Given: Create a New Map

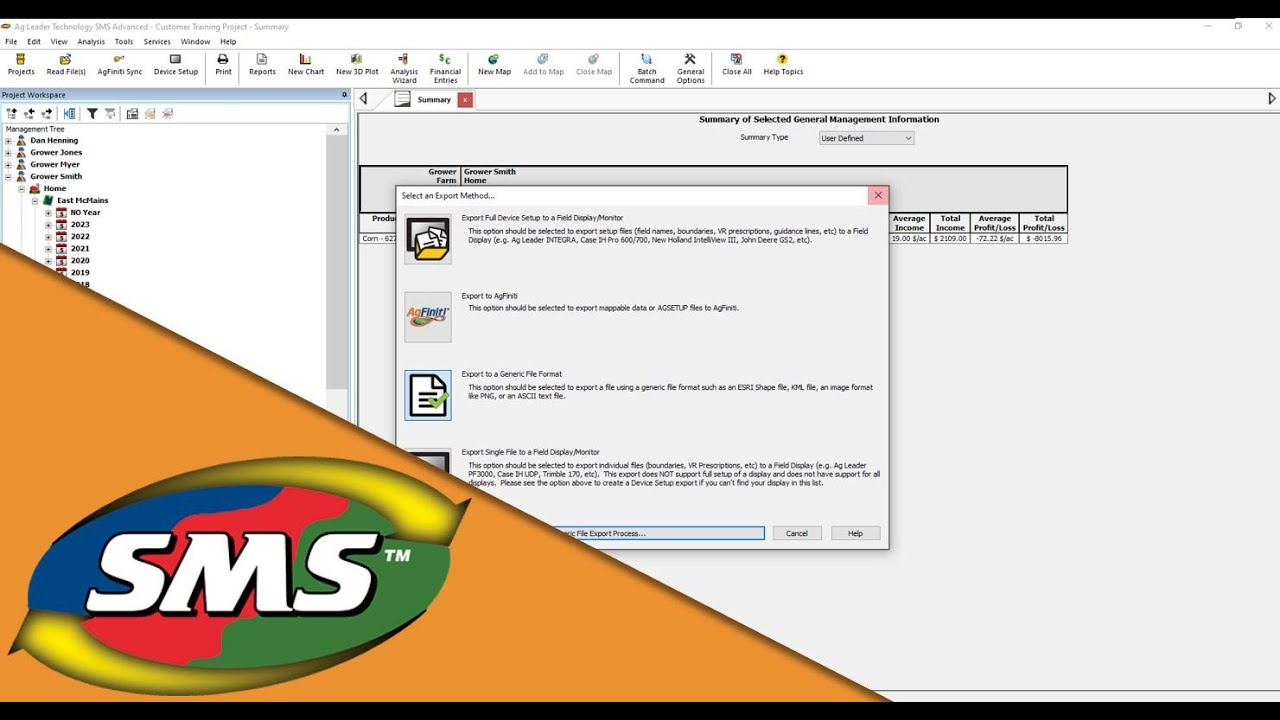Looking at the screenshot, I should coord(494,65).
